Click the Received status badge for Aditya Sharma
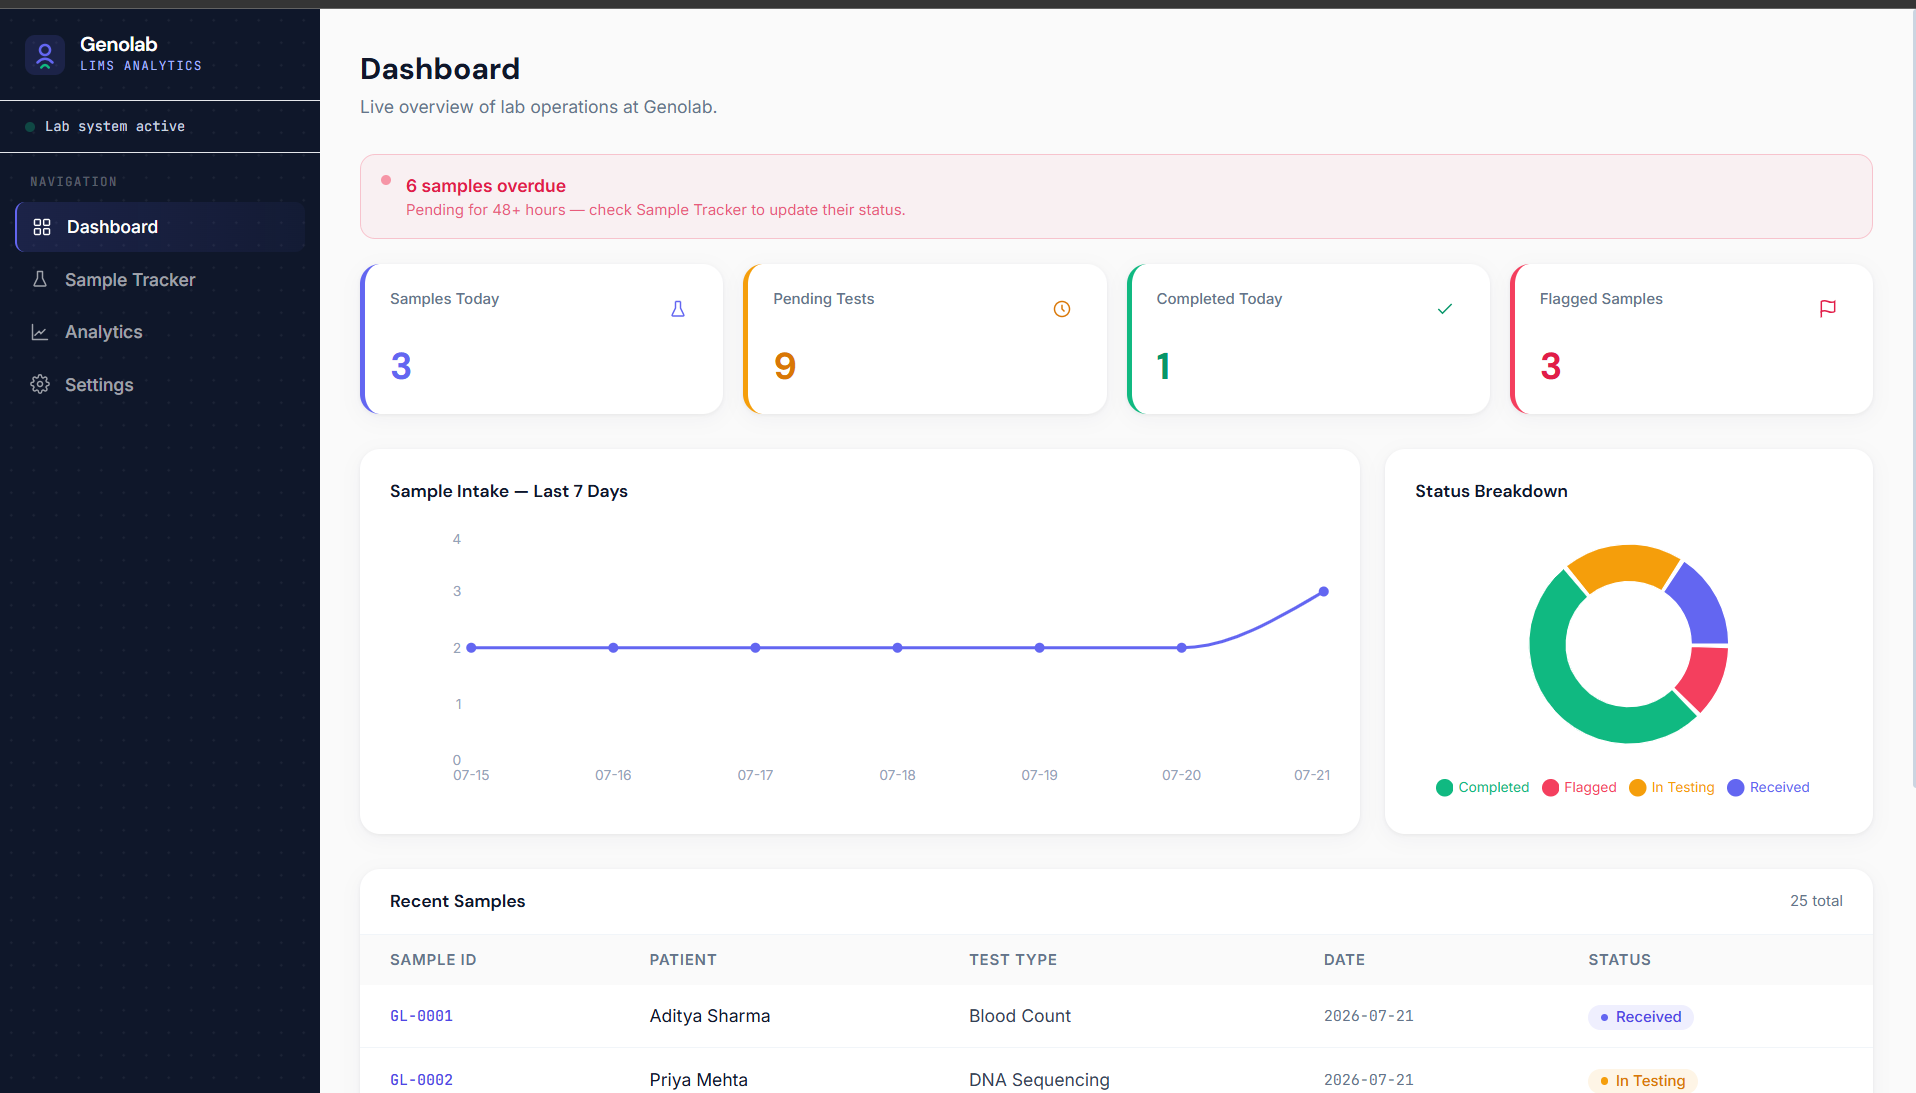This screenshot has width=1916, height=1093. tap(1640, 1017)
